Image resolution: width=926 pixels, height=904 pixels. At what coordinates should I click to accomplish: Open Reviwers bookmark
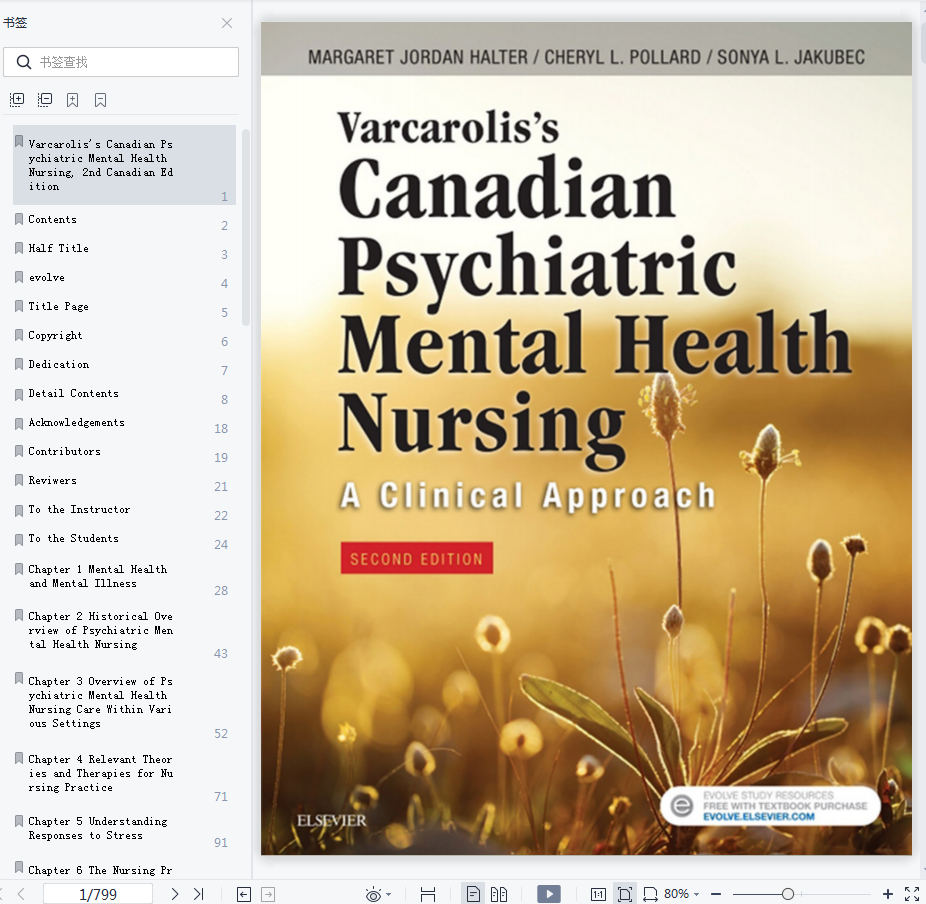(x=53, y=480)
